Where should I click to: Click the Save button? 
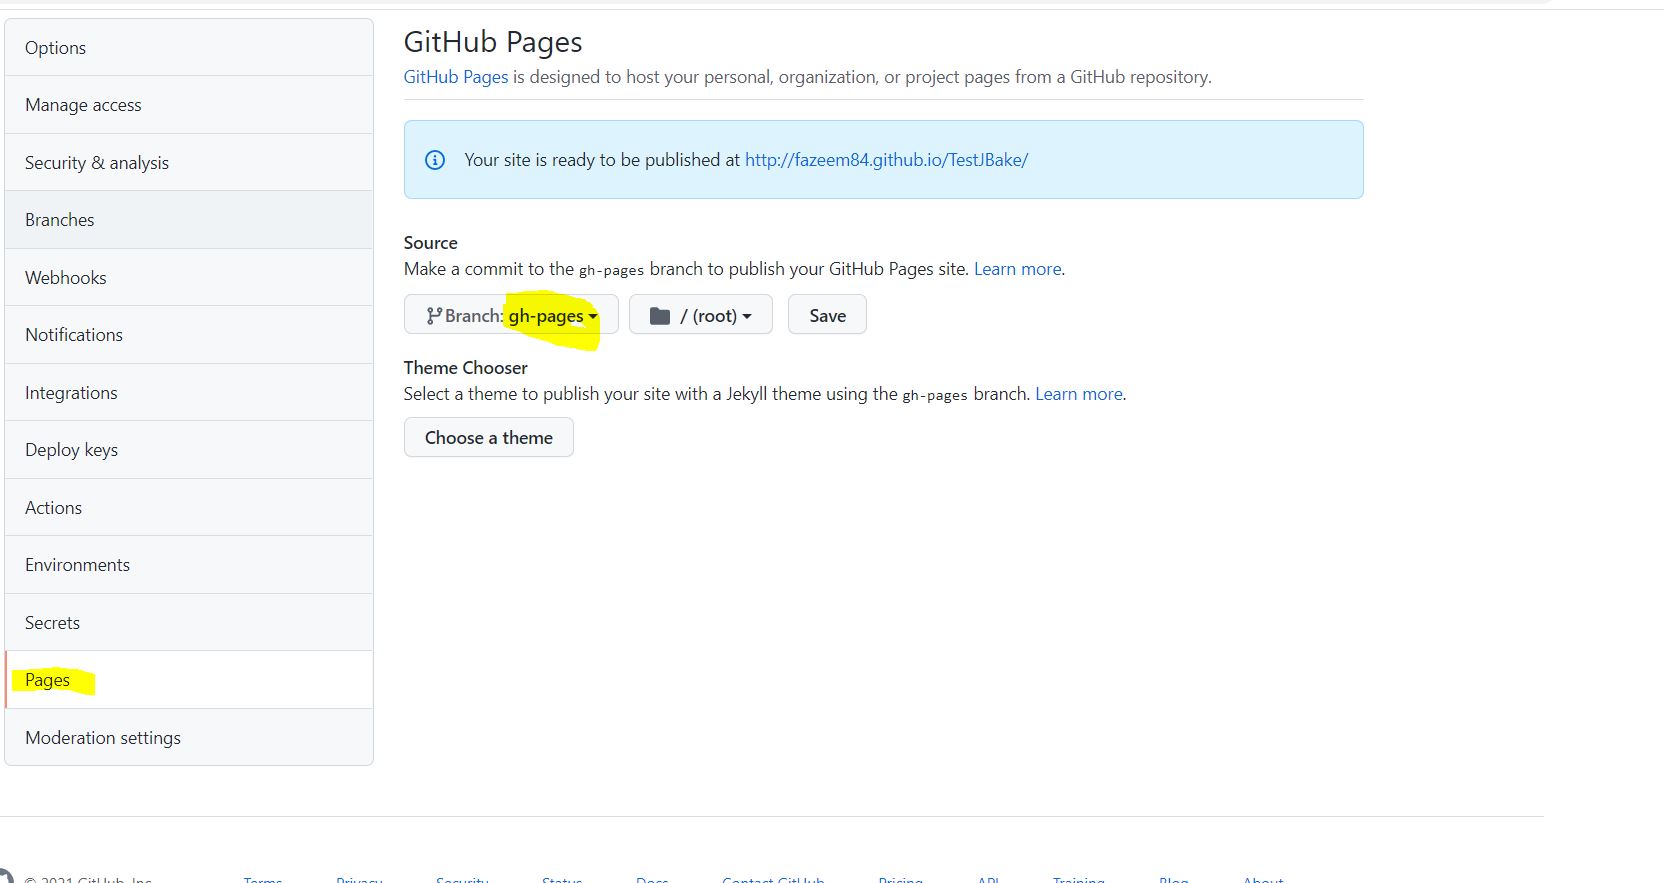pyautogui.click(x=827, y=315)
